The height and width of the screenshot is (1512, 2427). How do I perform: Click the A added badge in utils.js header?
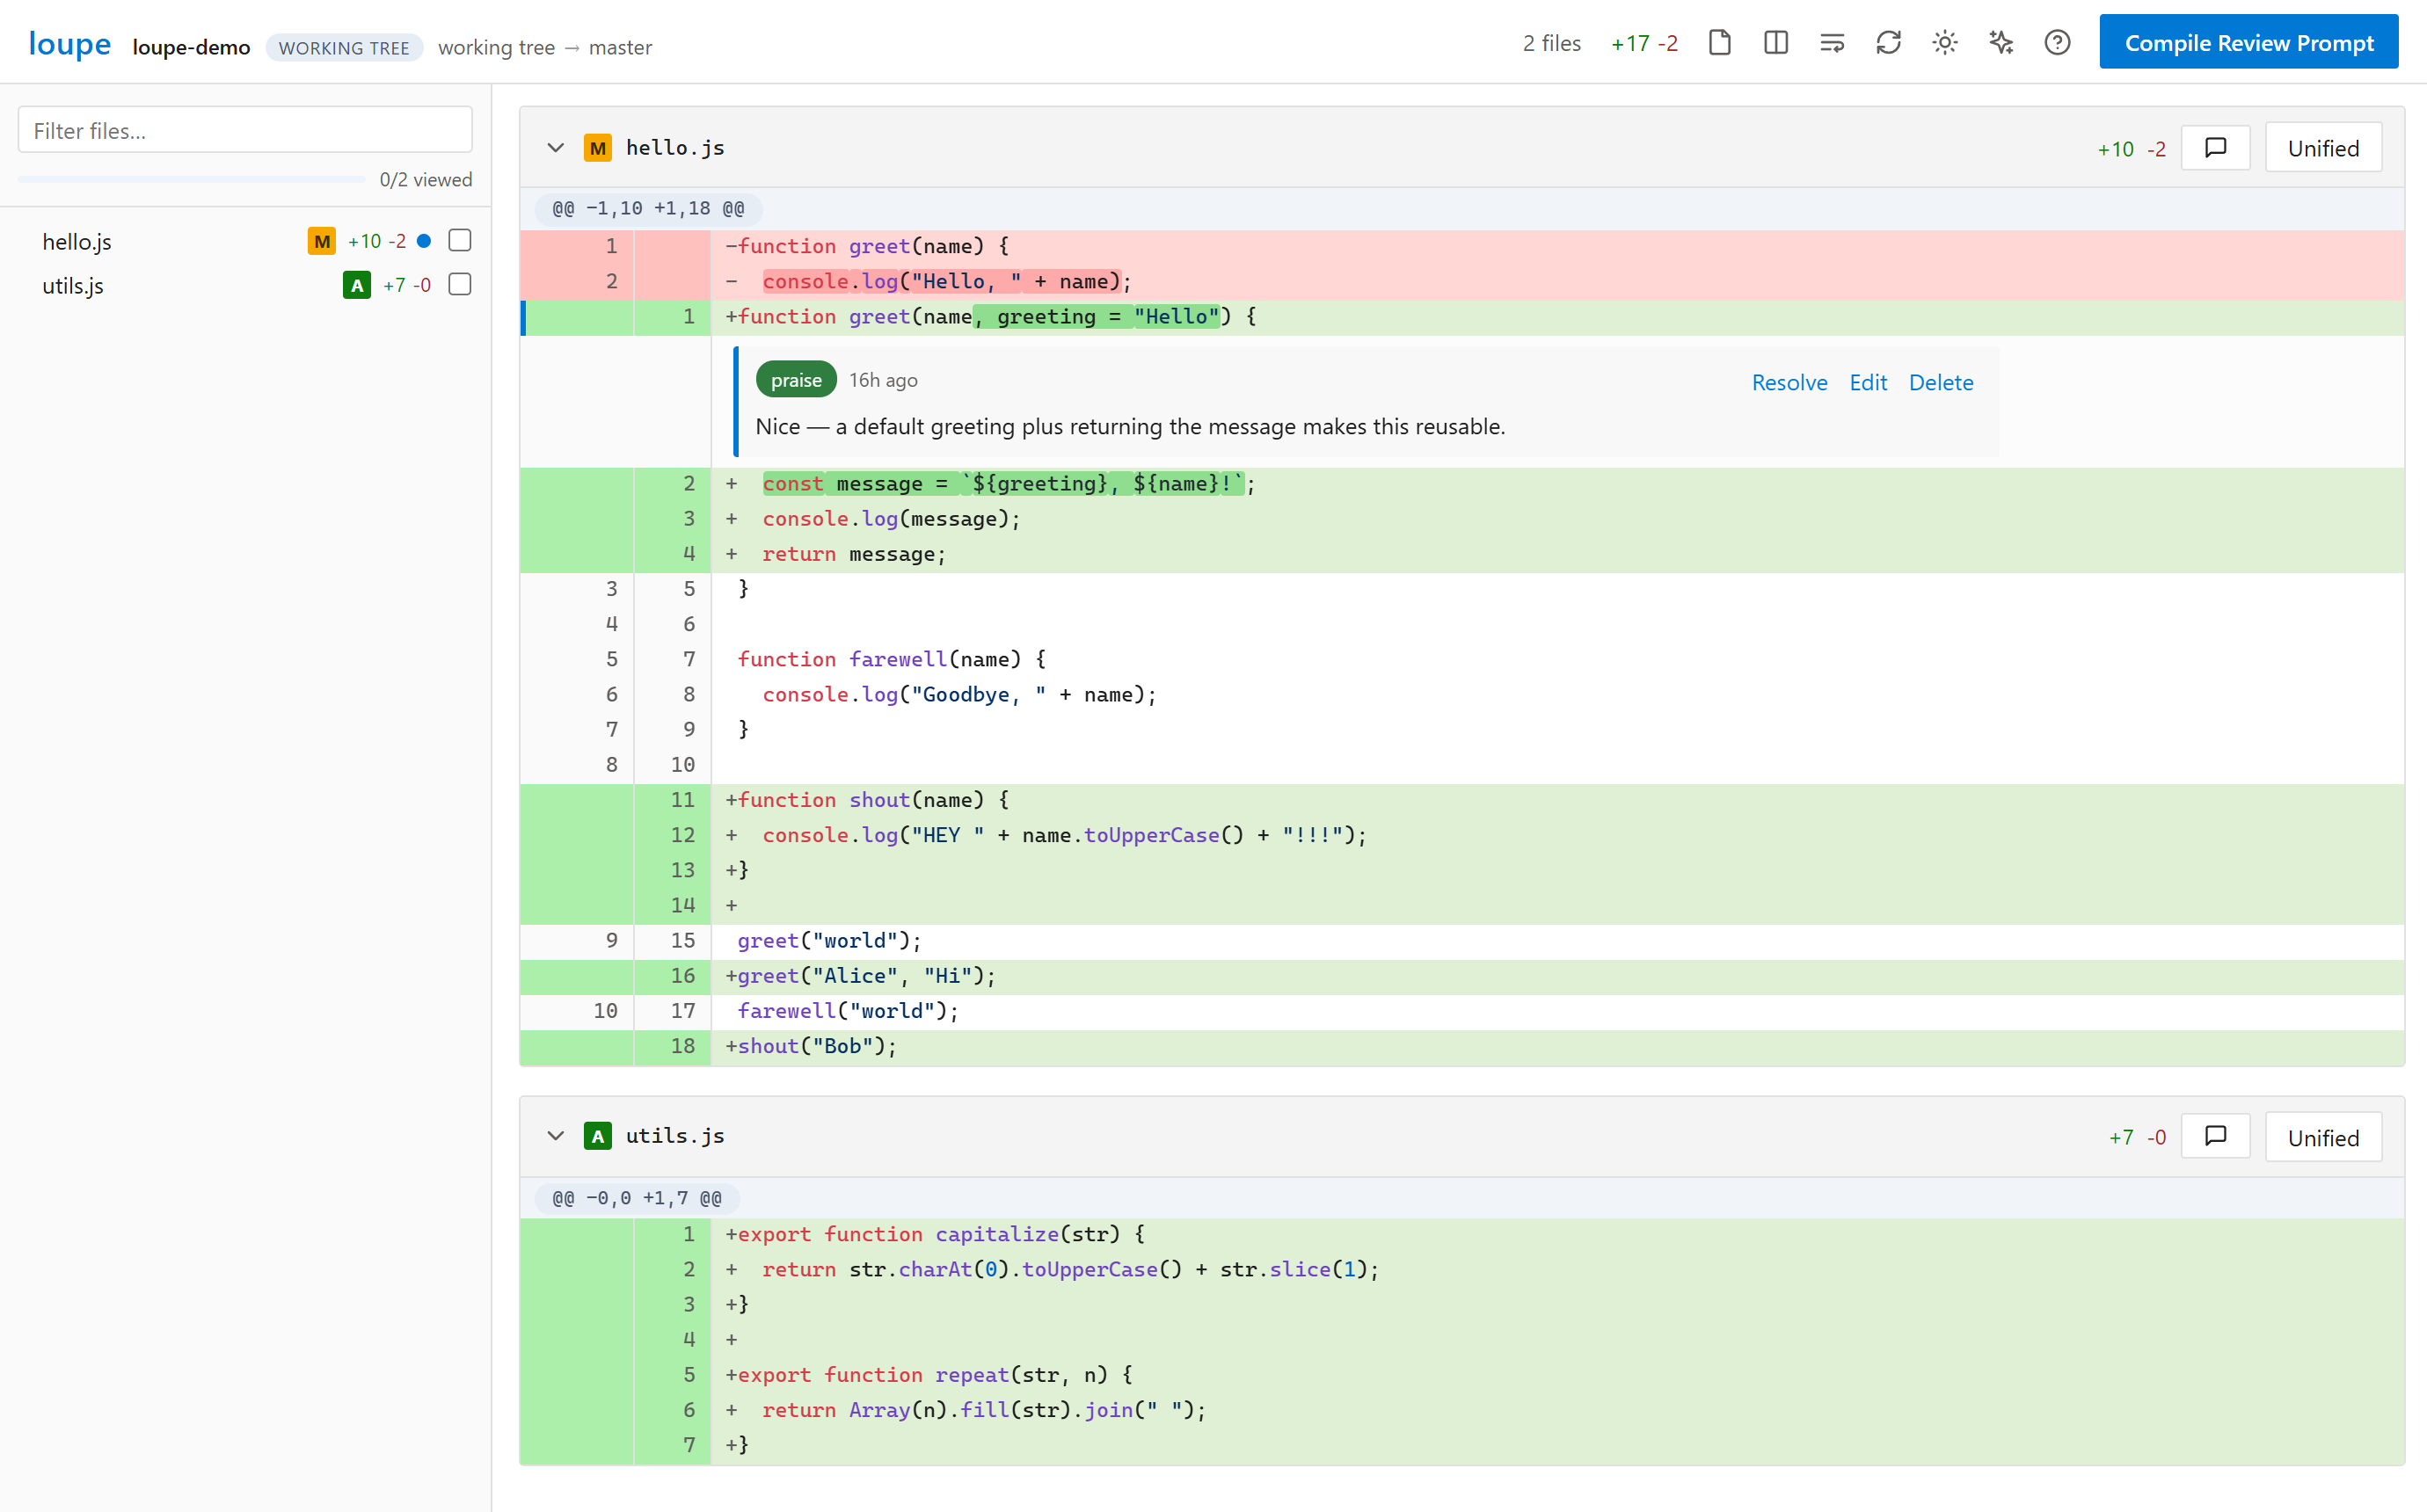597,1136
